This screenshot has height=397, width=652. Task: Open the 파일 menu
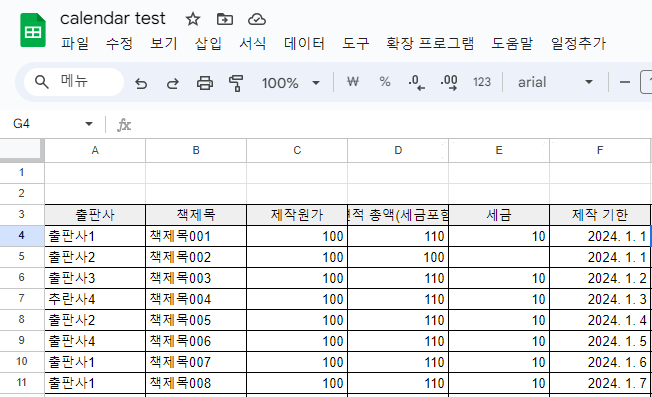point(75,43)
